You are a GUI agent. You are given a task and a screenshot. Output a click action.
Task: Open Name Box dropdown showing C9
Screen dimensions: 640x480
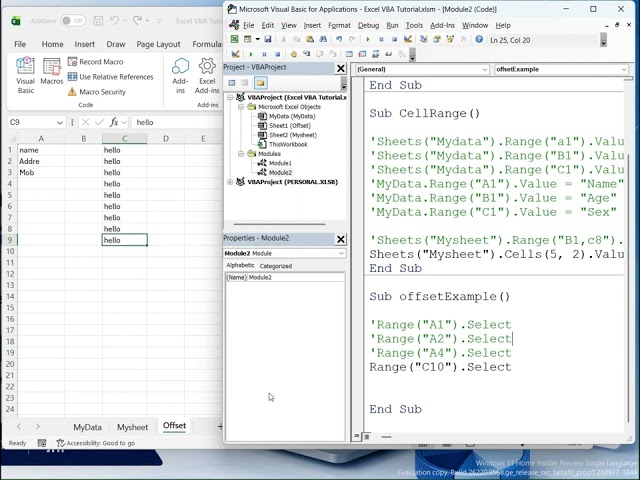[60, 122]
